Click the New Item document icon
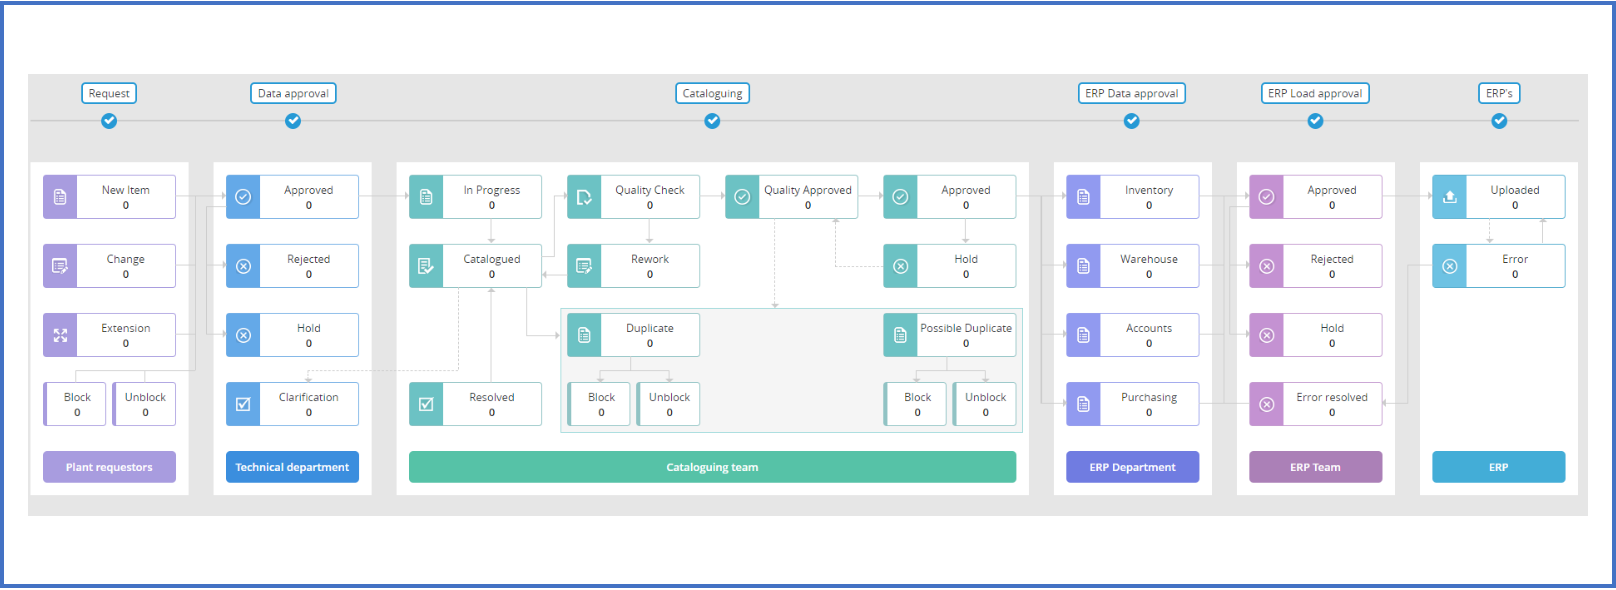 point(60,197)
